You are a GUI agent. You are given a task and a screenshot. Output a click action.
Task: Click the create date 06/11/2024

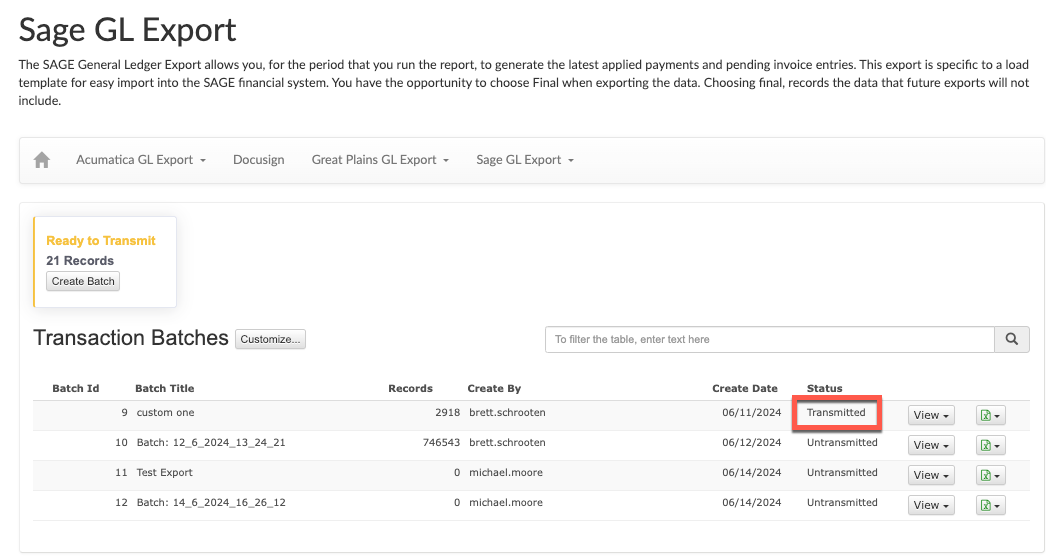coord(751,413)
